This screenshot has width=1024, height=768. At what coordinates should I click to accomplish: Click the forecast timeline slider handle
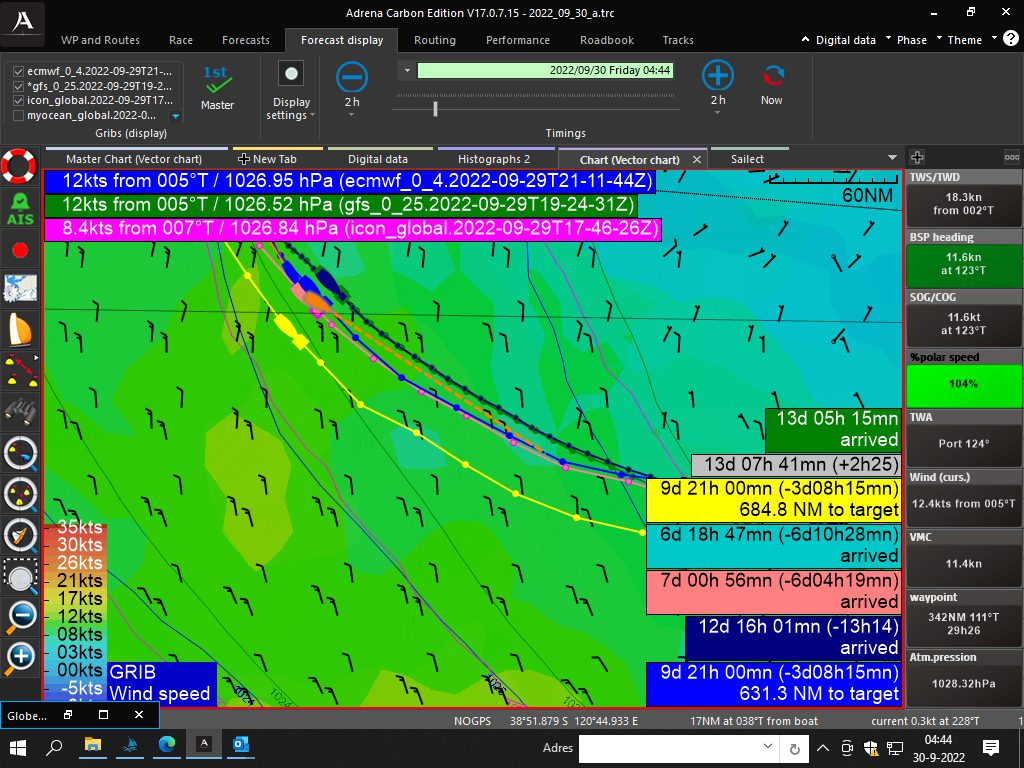tap(435, 108)
